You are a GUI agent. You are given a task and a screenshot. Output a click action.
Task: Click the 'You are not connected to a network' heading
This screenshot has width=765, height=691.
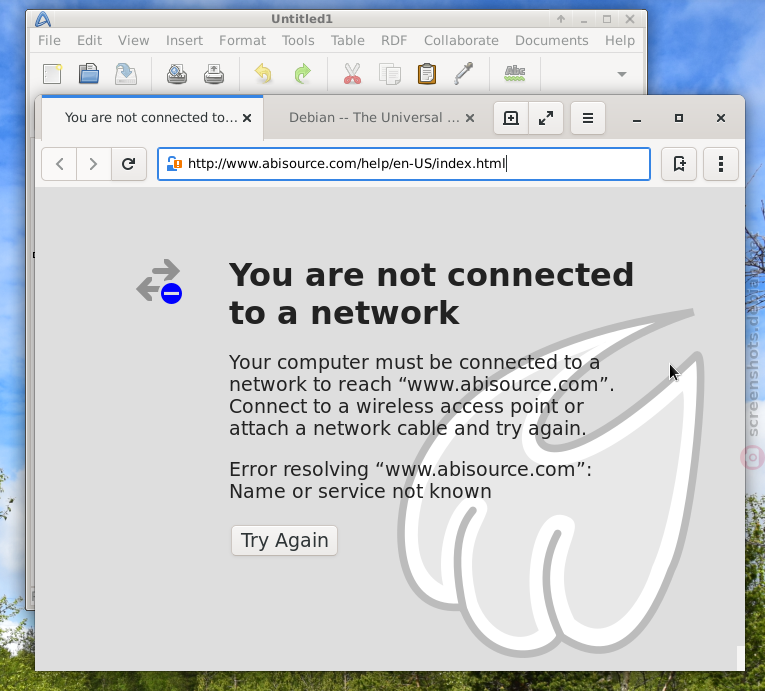(431, 293)
